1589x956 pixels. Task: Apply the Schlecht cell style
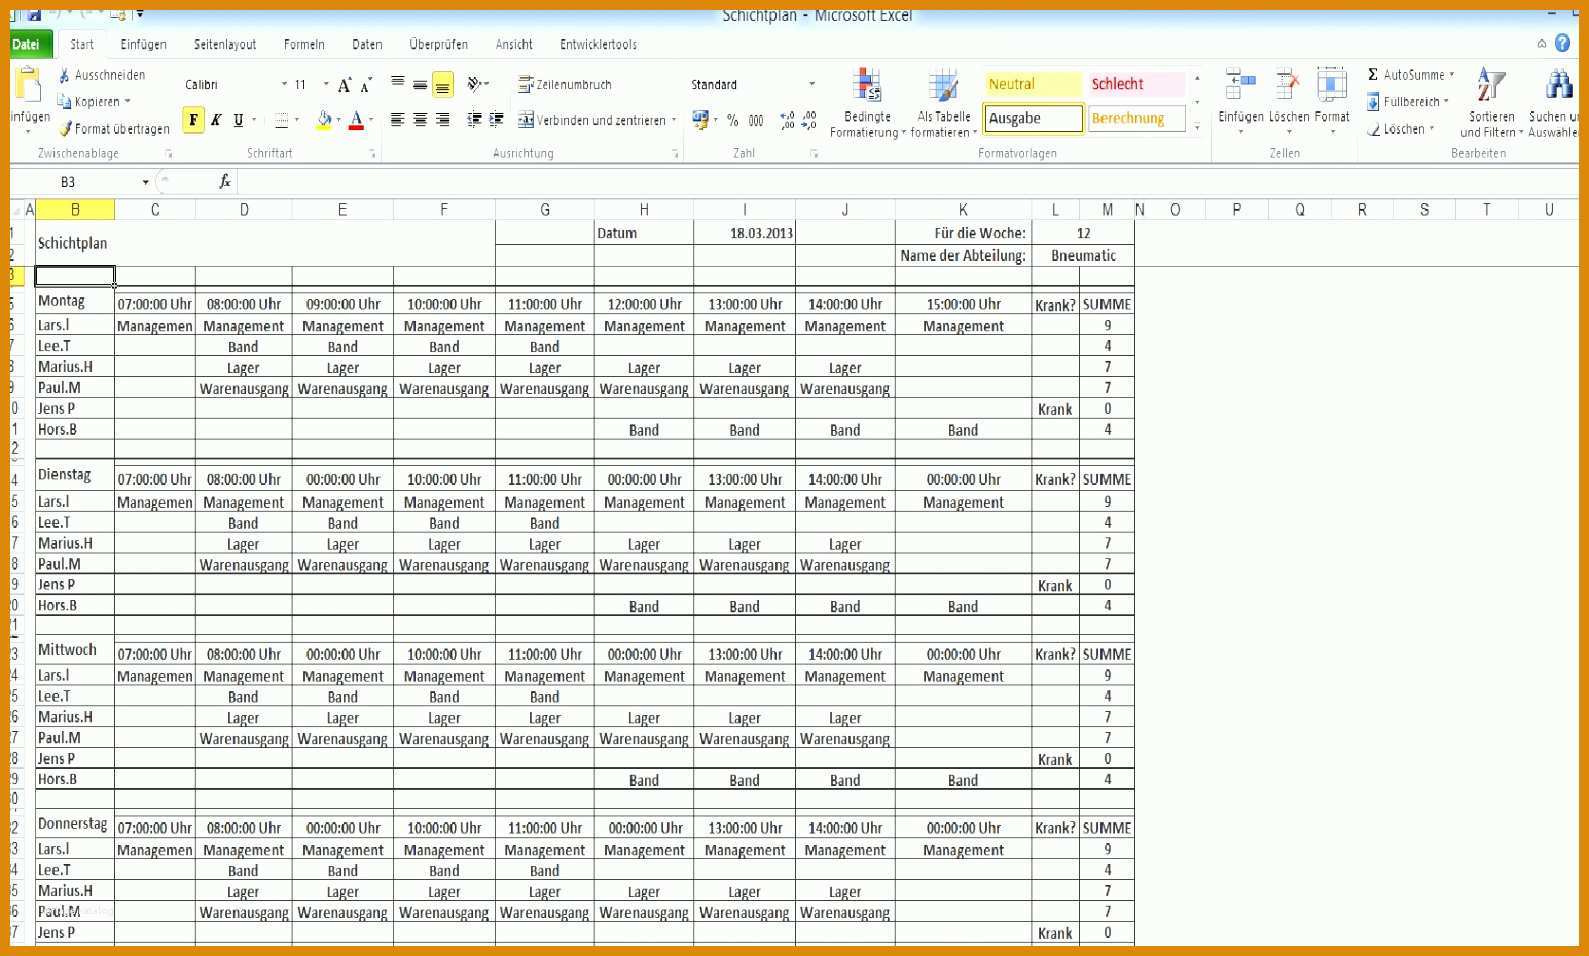1136,84
